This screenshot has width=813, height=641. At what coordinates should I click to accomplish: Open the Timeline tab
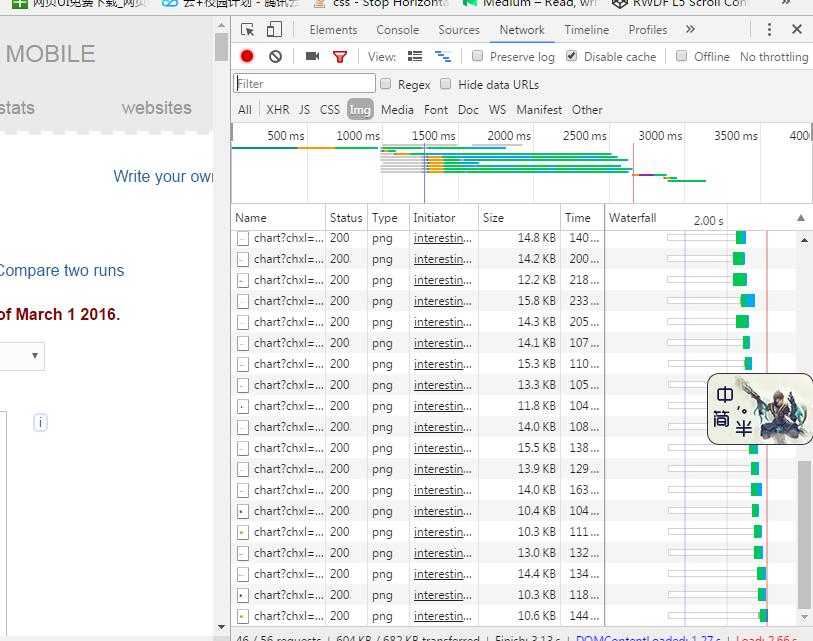[x=586, y=30]
